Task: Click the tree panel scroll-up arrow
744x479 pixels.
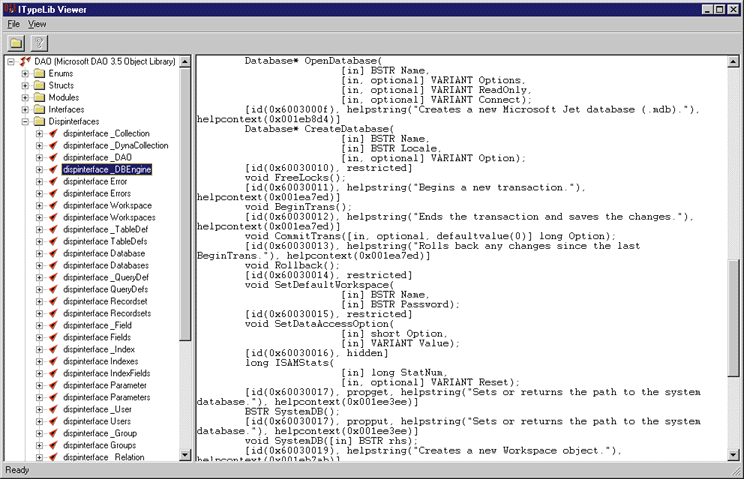Action: (x=185, y=62)
